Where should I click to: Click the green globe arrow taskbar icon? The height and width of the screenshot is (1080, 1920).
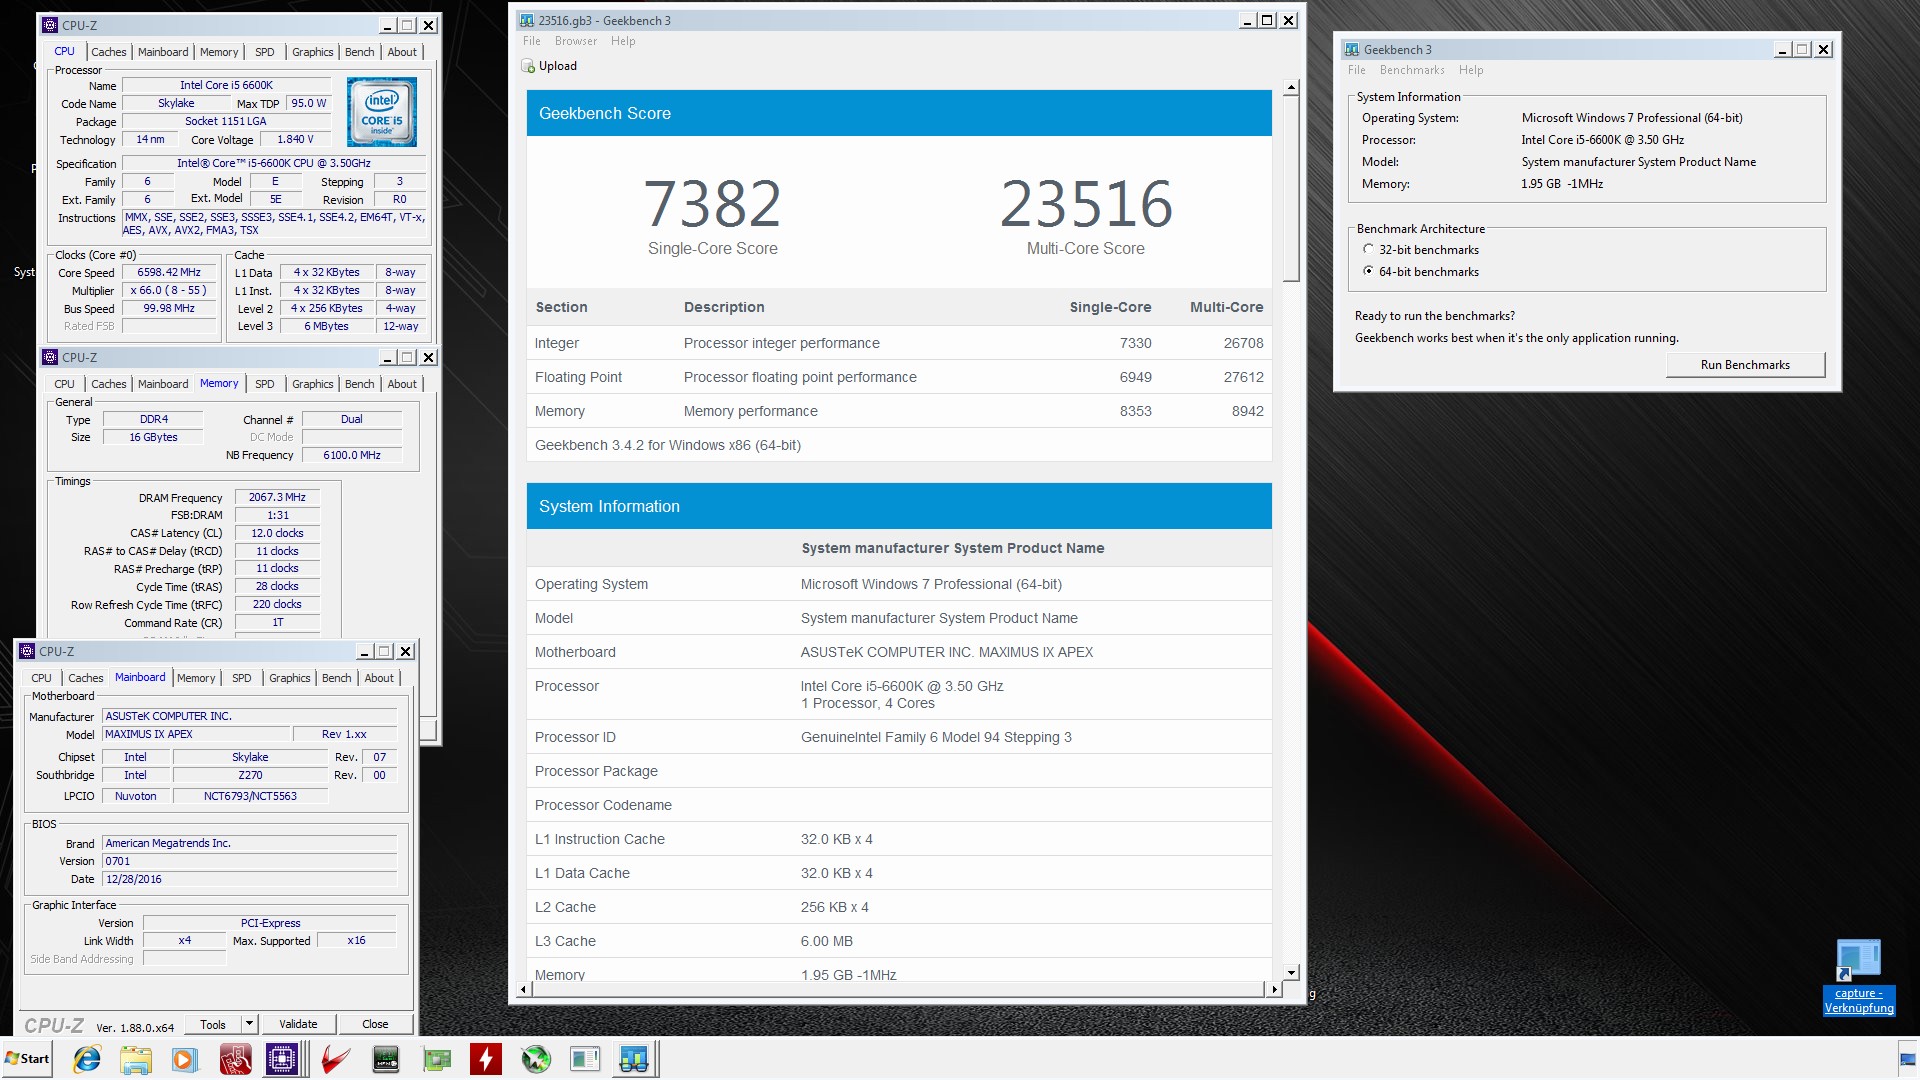pos(536,1059)
